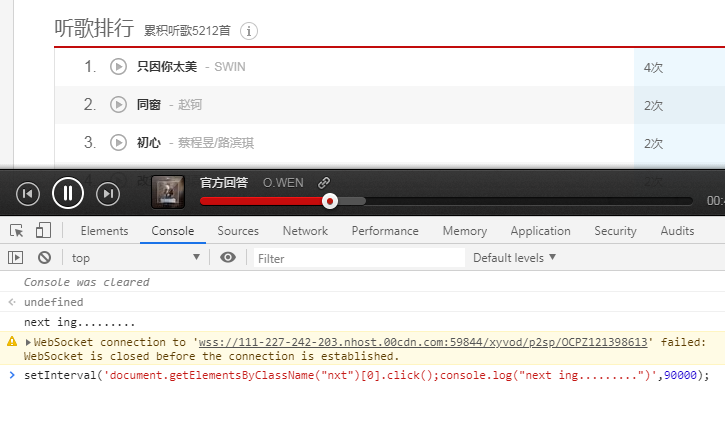Play the song 只因你太美
This screenshot has height=421, width=725.
[118, 67]
